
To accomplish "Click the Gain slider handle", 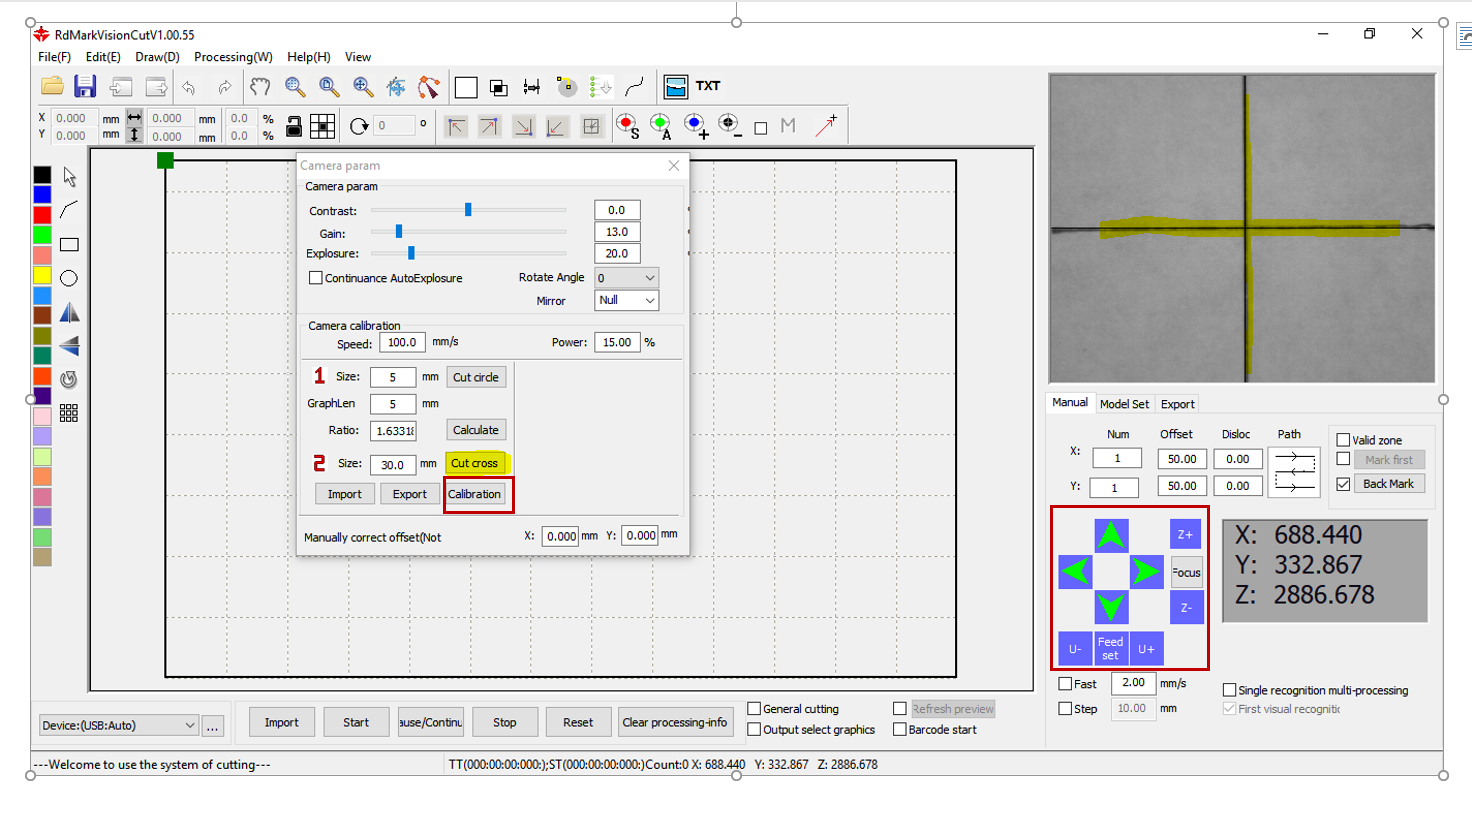I will pos(399,232).
